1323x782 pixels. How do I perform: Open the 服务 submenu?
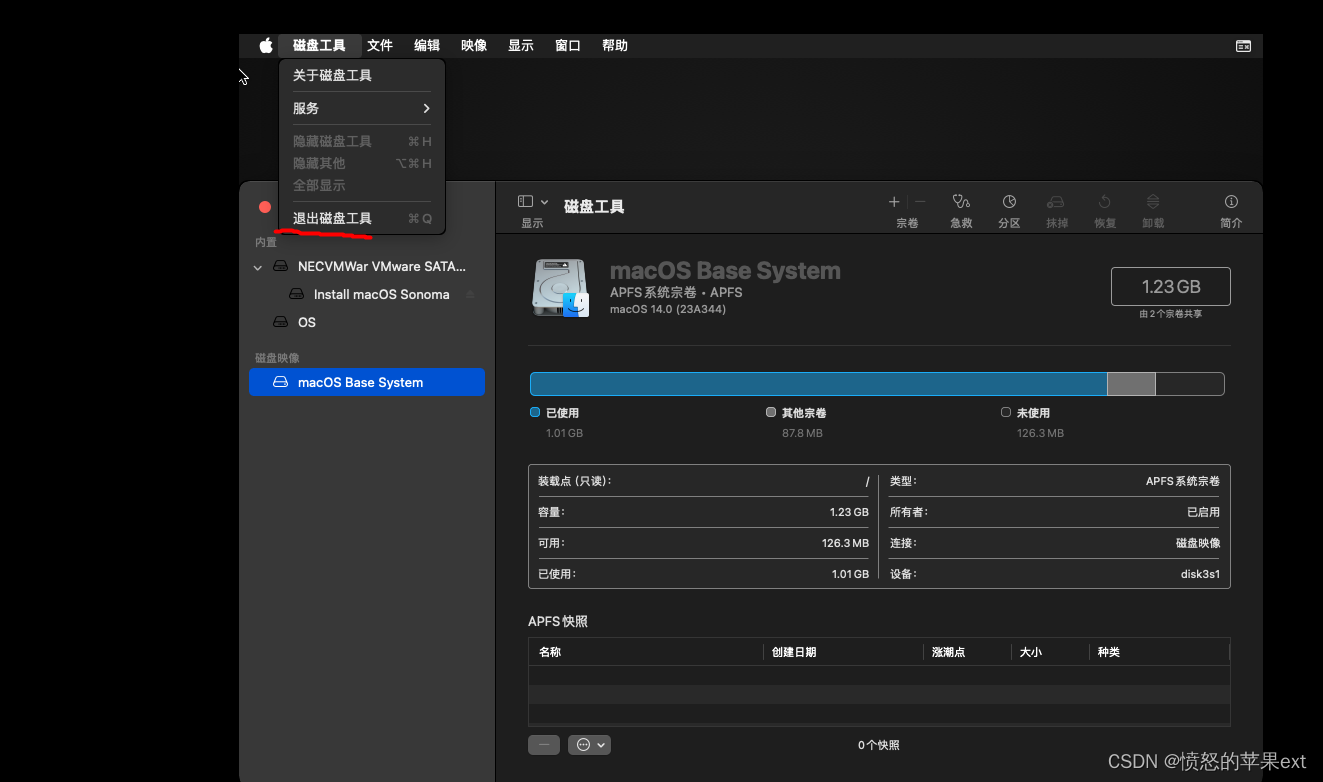coord(362,108)
